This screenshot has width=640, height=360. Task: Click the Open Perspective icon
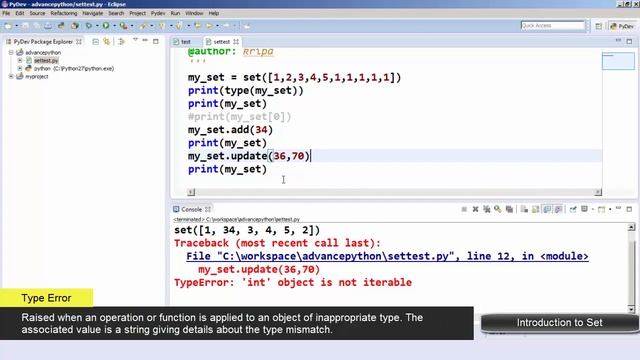[598, 26]
